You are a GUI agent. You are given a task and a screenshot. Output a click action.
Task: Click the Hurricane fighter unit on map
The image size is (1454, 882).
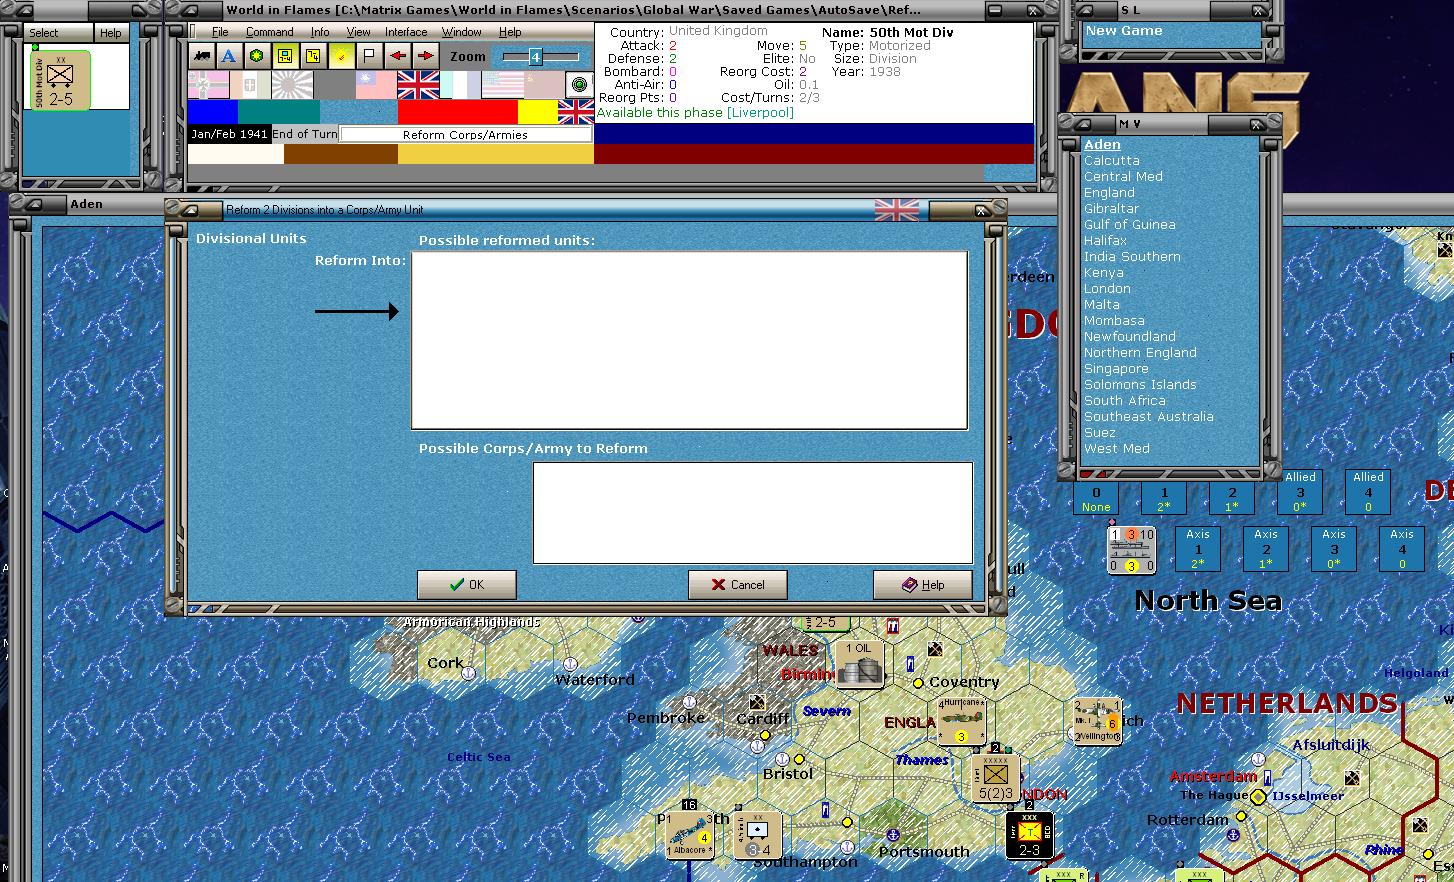click(x=961, y=721)
